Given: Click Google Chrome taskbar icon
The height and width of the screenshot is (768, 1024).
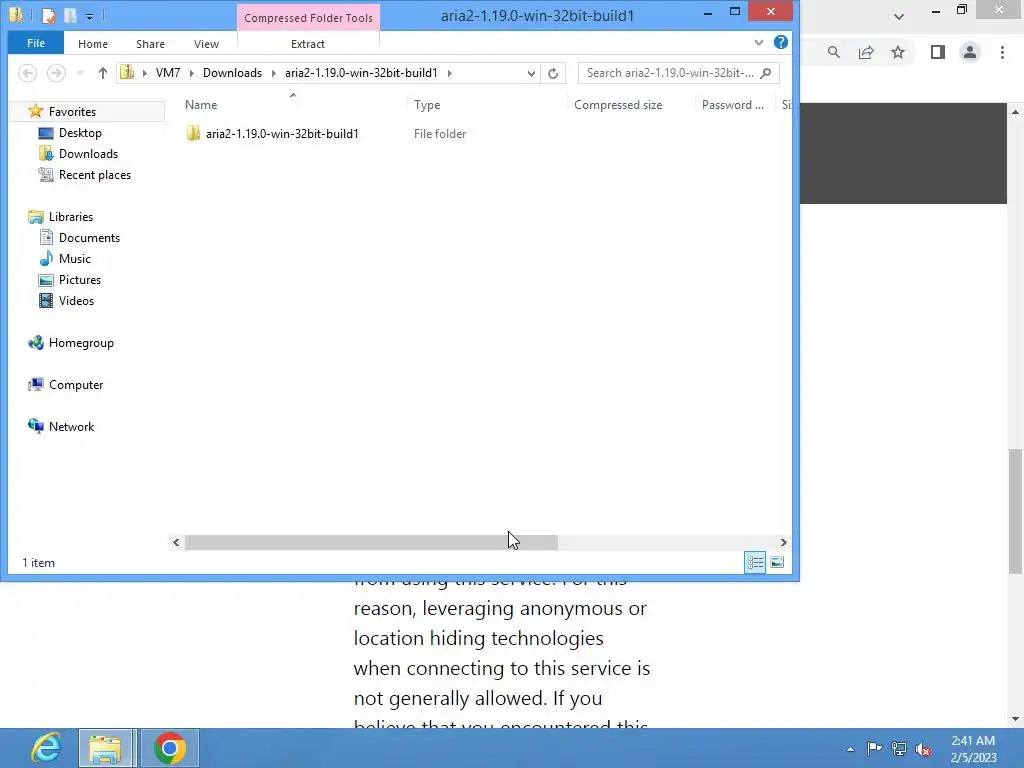Looking at the screenshot, I should click(170, 748).
